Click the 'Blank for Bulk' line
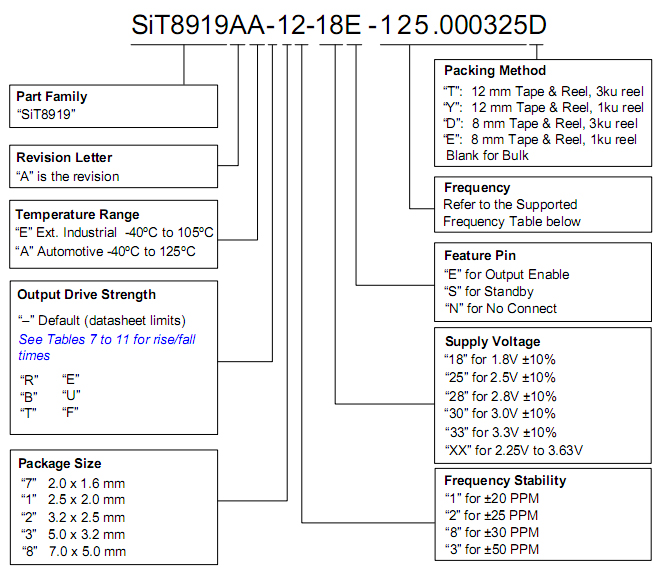660x571 pixels. pyautogui.click(x=487, y=155)
